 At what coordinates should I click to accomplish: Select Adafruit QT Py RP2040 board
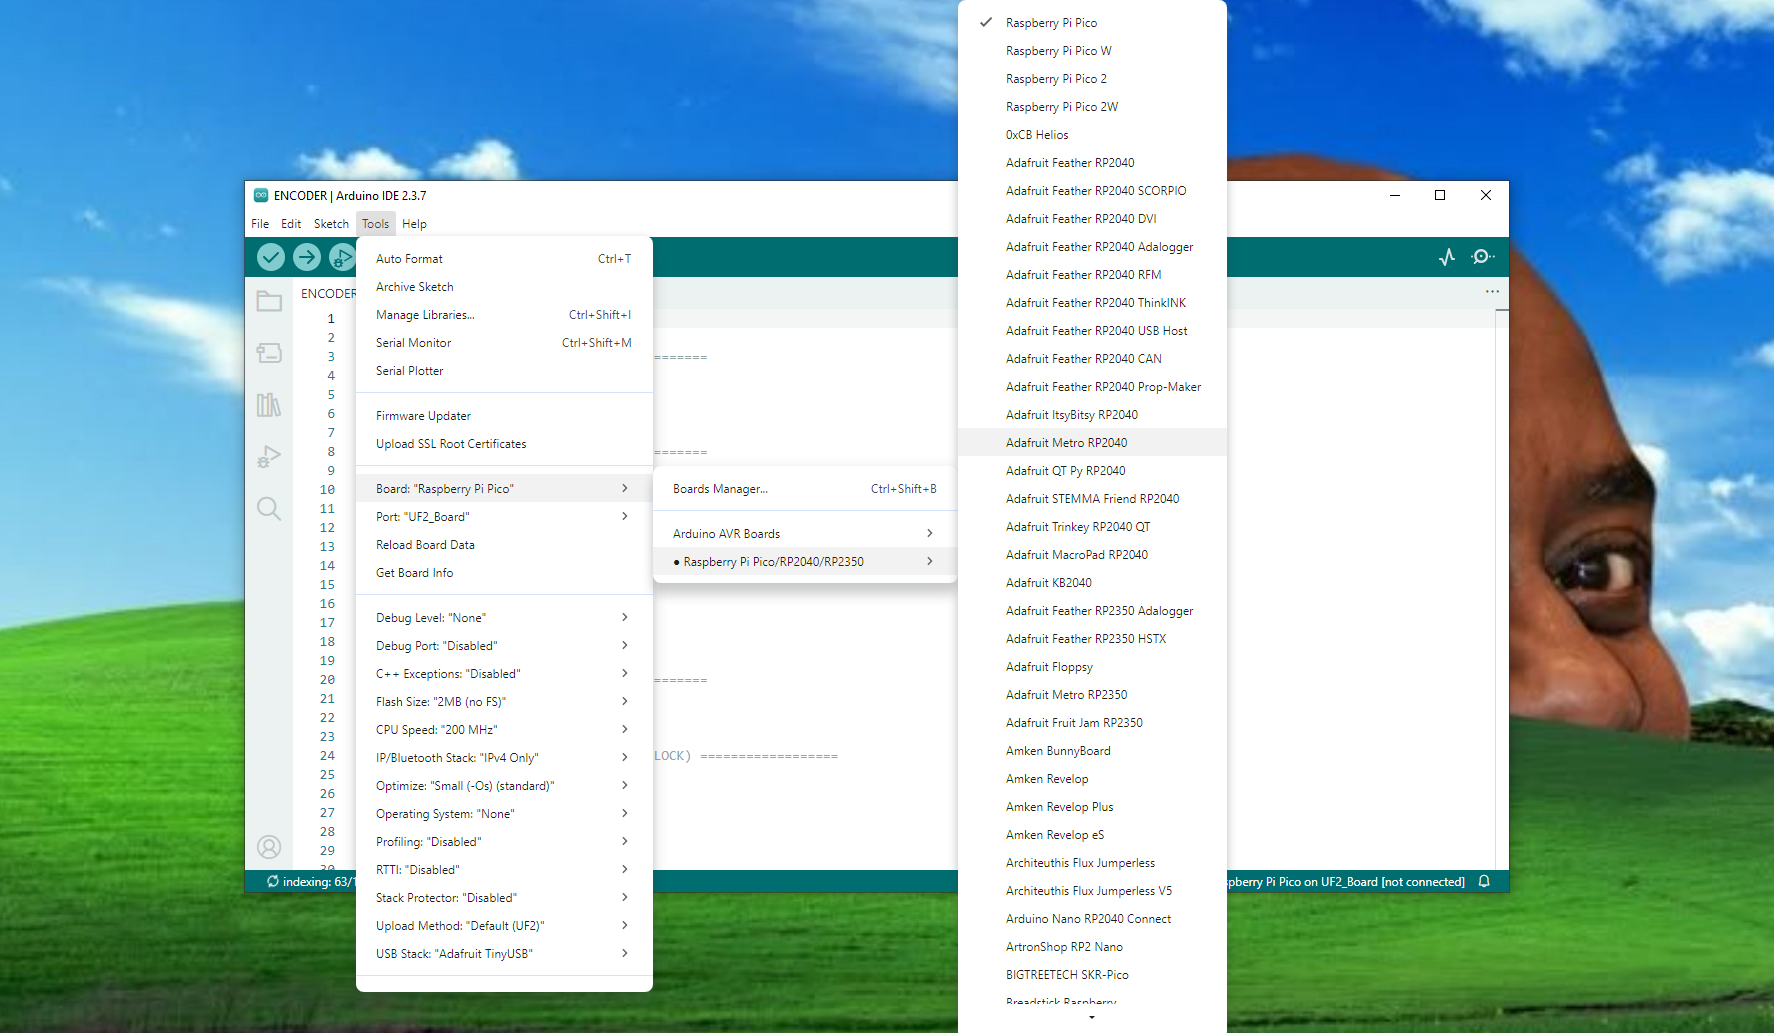(x=1092, y=471)
